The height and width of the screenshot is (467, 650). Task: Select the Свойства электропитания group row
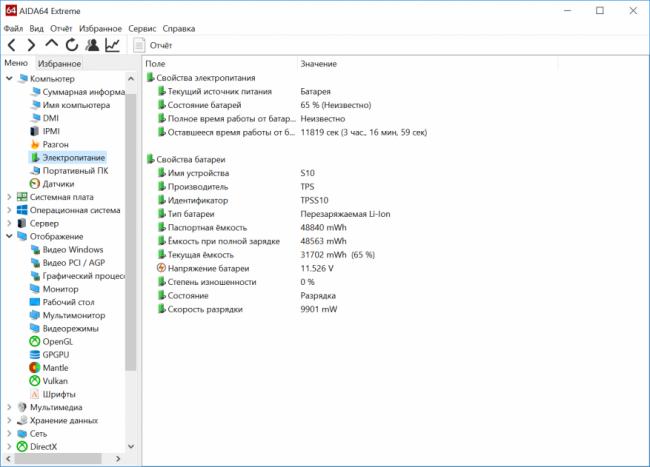201,78
